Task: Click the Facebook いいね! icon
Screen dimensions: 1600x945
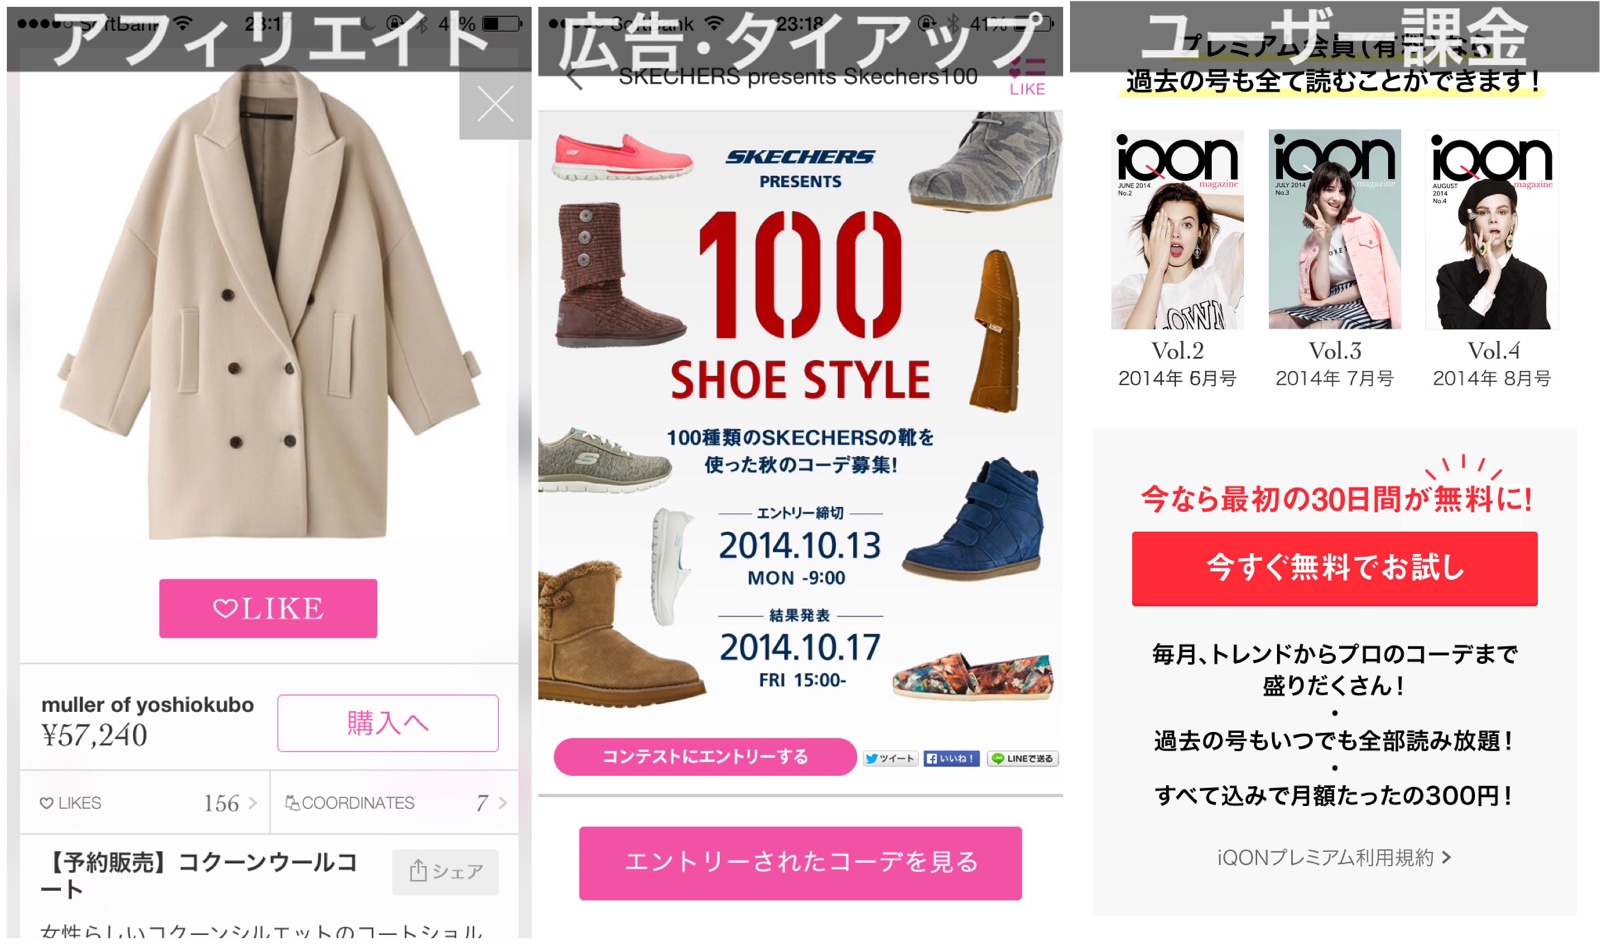Action: (951, 759)
